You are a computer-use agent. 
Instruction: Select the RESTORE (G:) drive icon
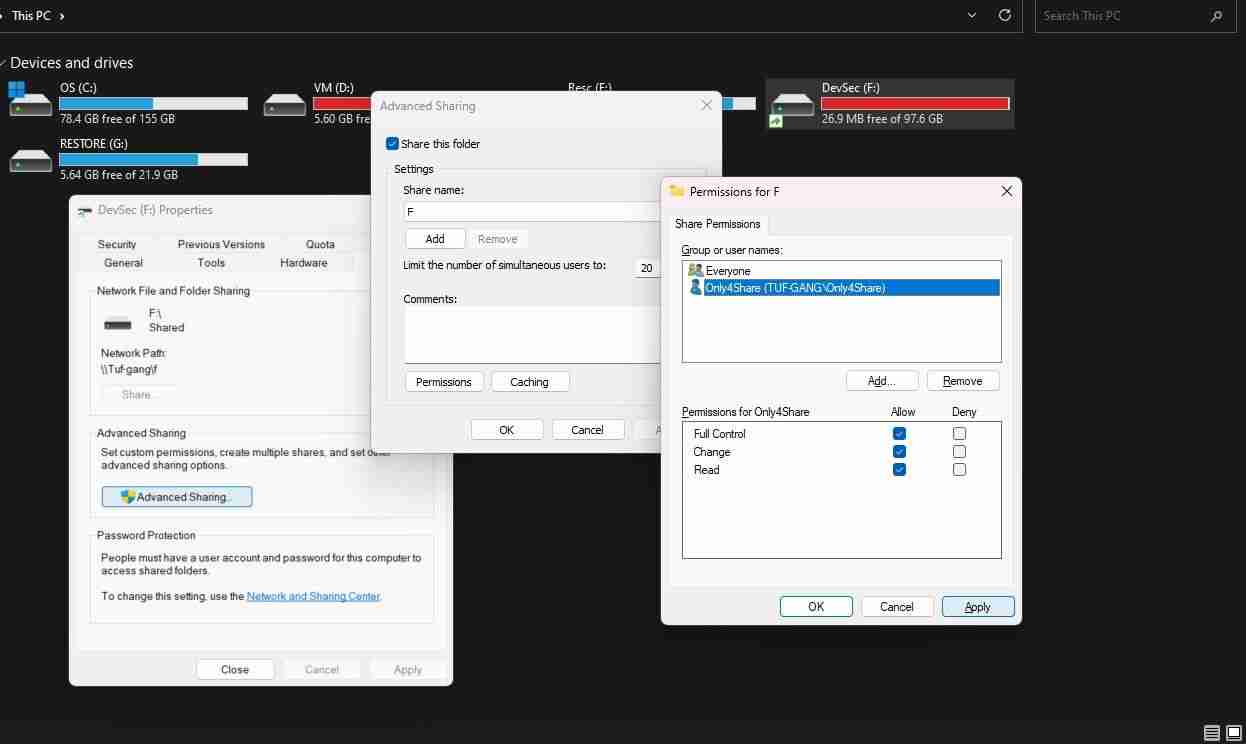click(x=30, y=159)
